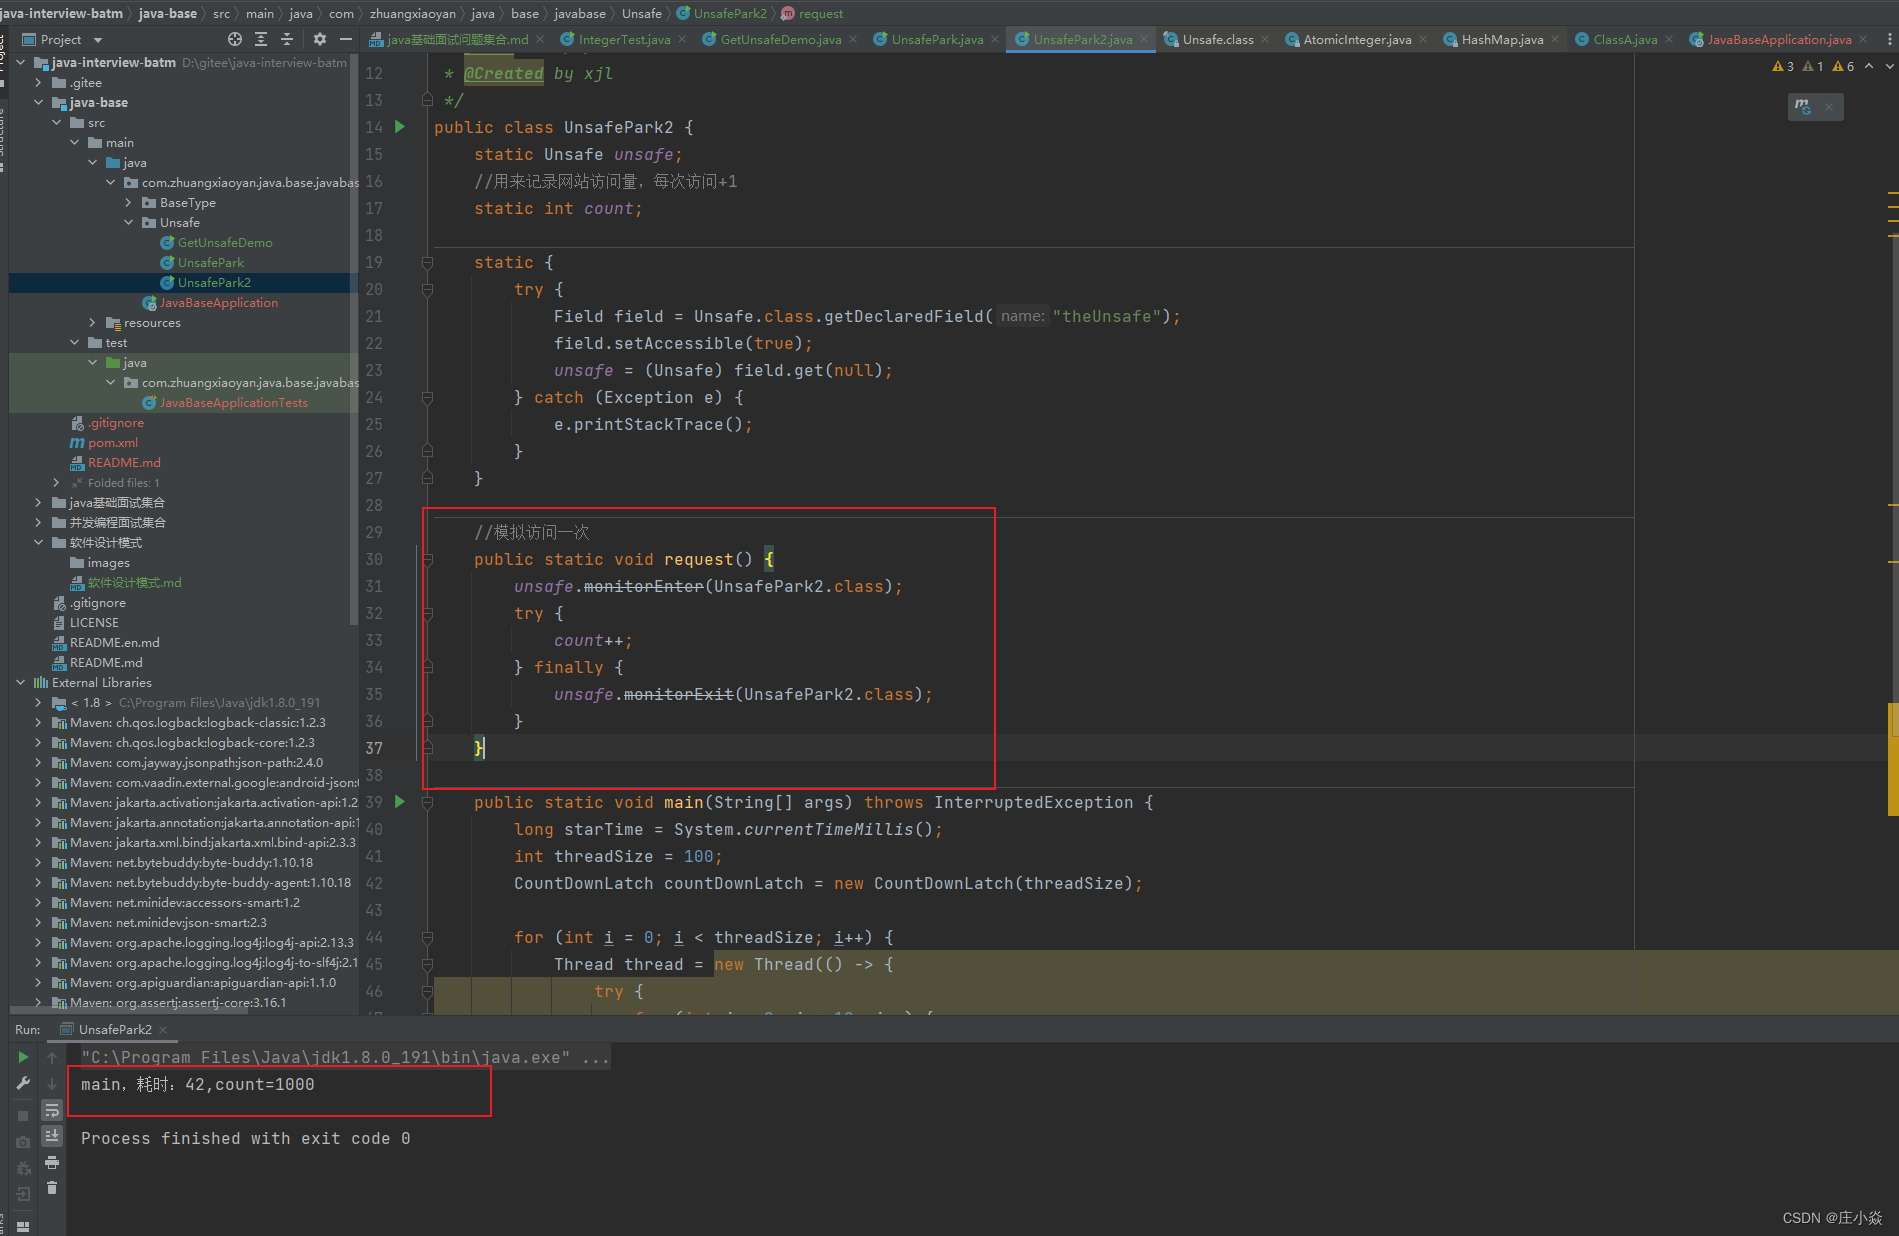The image size is (1899, 1236).
Task: Open GetUnsafeDemo in the project tree
Action: [225, 243]
